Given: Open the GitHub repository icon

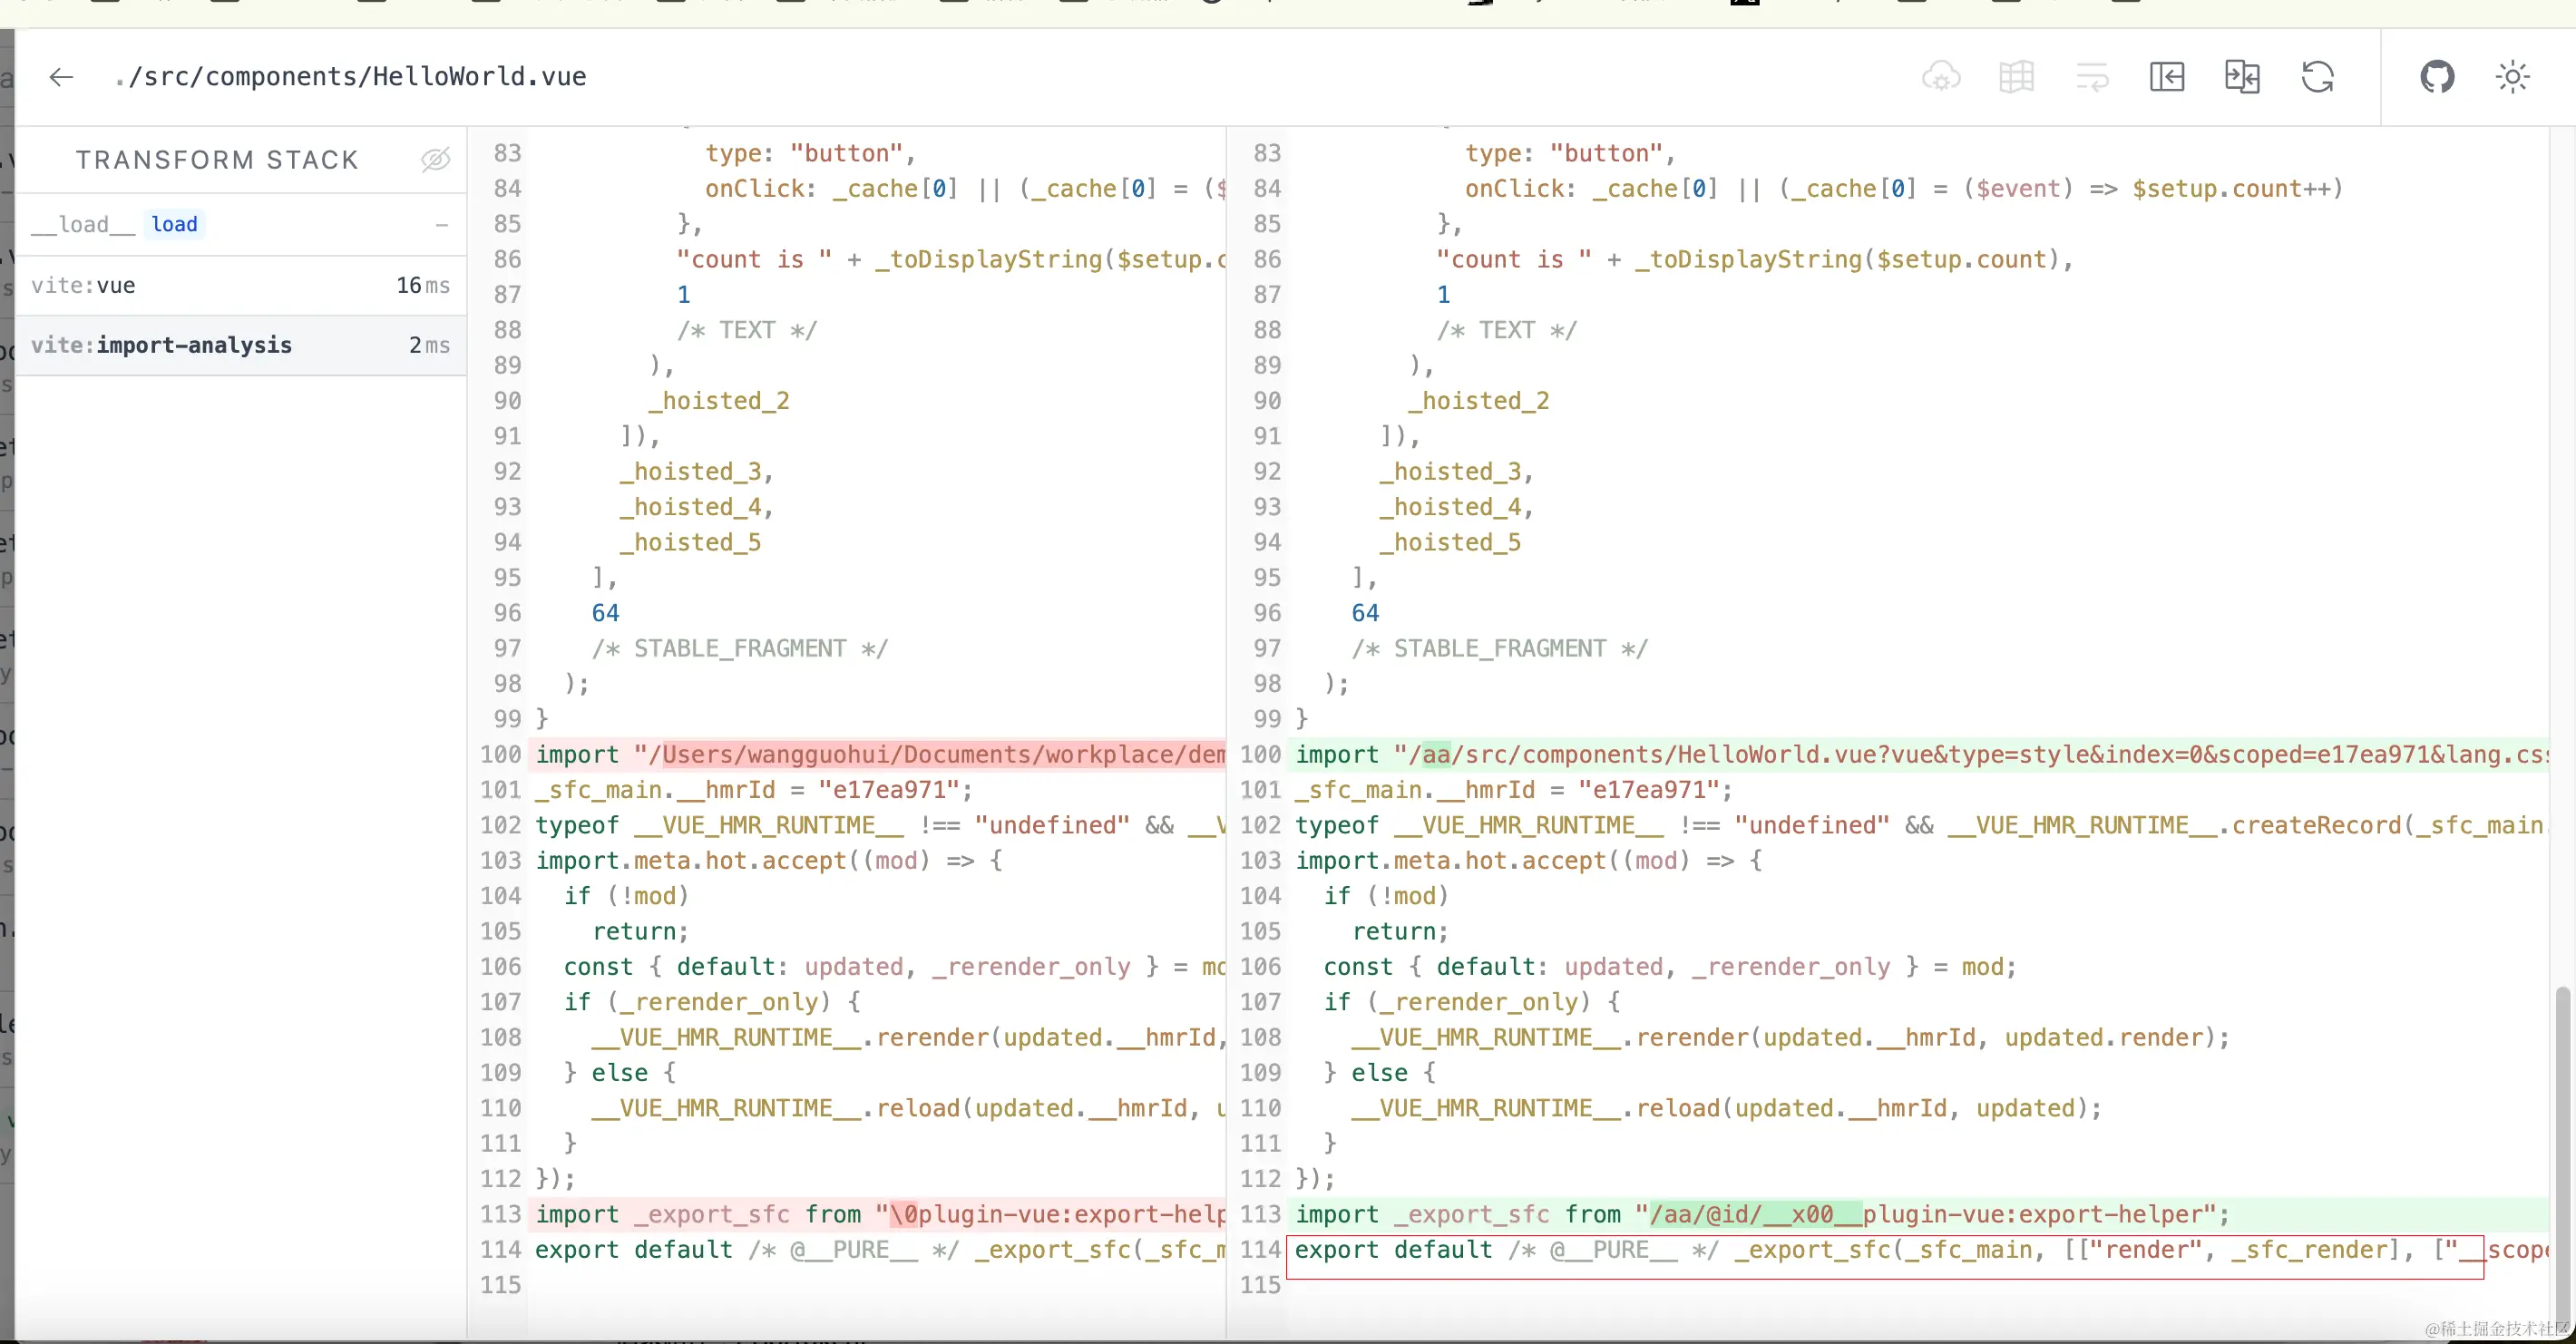Looking at the screenshot, I should [2437, 77].
